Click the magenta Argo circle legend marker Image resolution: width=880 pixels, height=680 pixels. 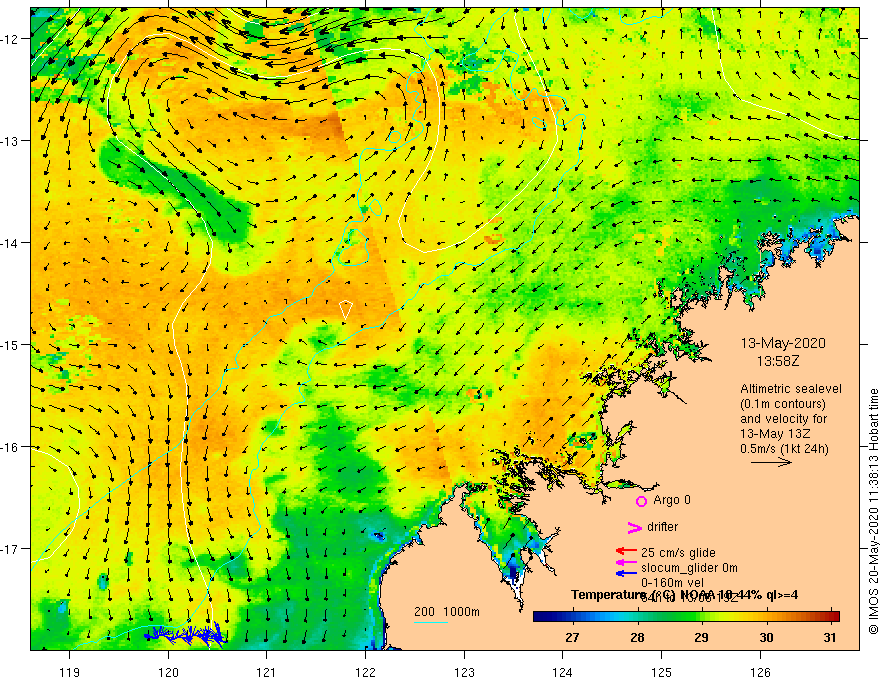(641, 501)
